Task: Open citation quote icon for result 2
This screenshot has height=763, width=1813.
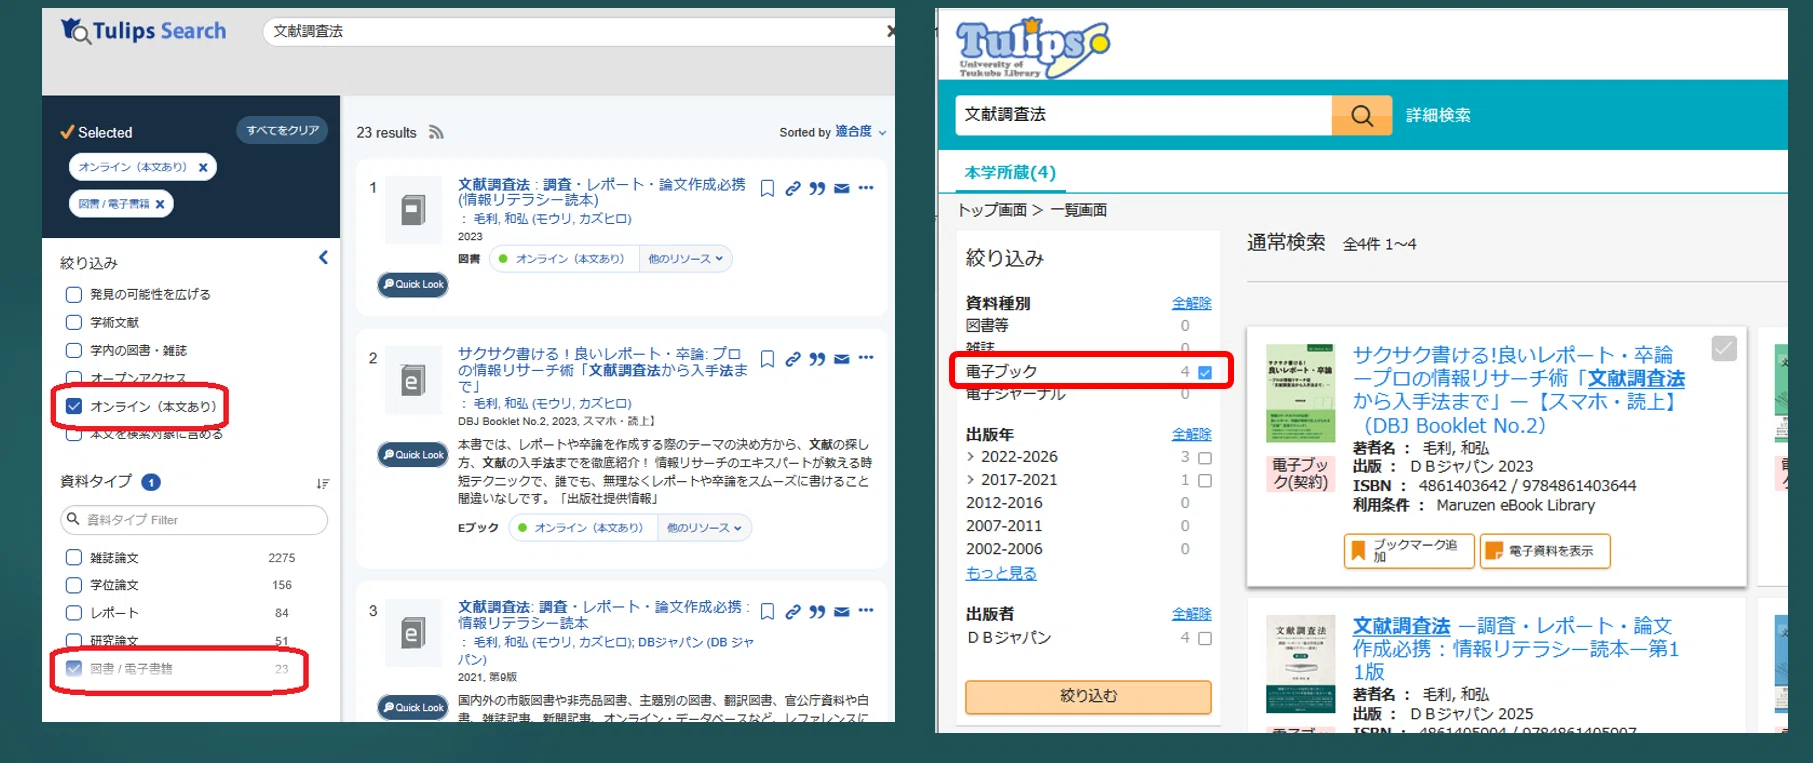Action: tap(818, 358)
